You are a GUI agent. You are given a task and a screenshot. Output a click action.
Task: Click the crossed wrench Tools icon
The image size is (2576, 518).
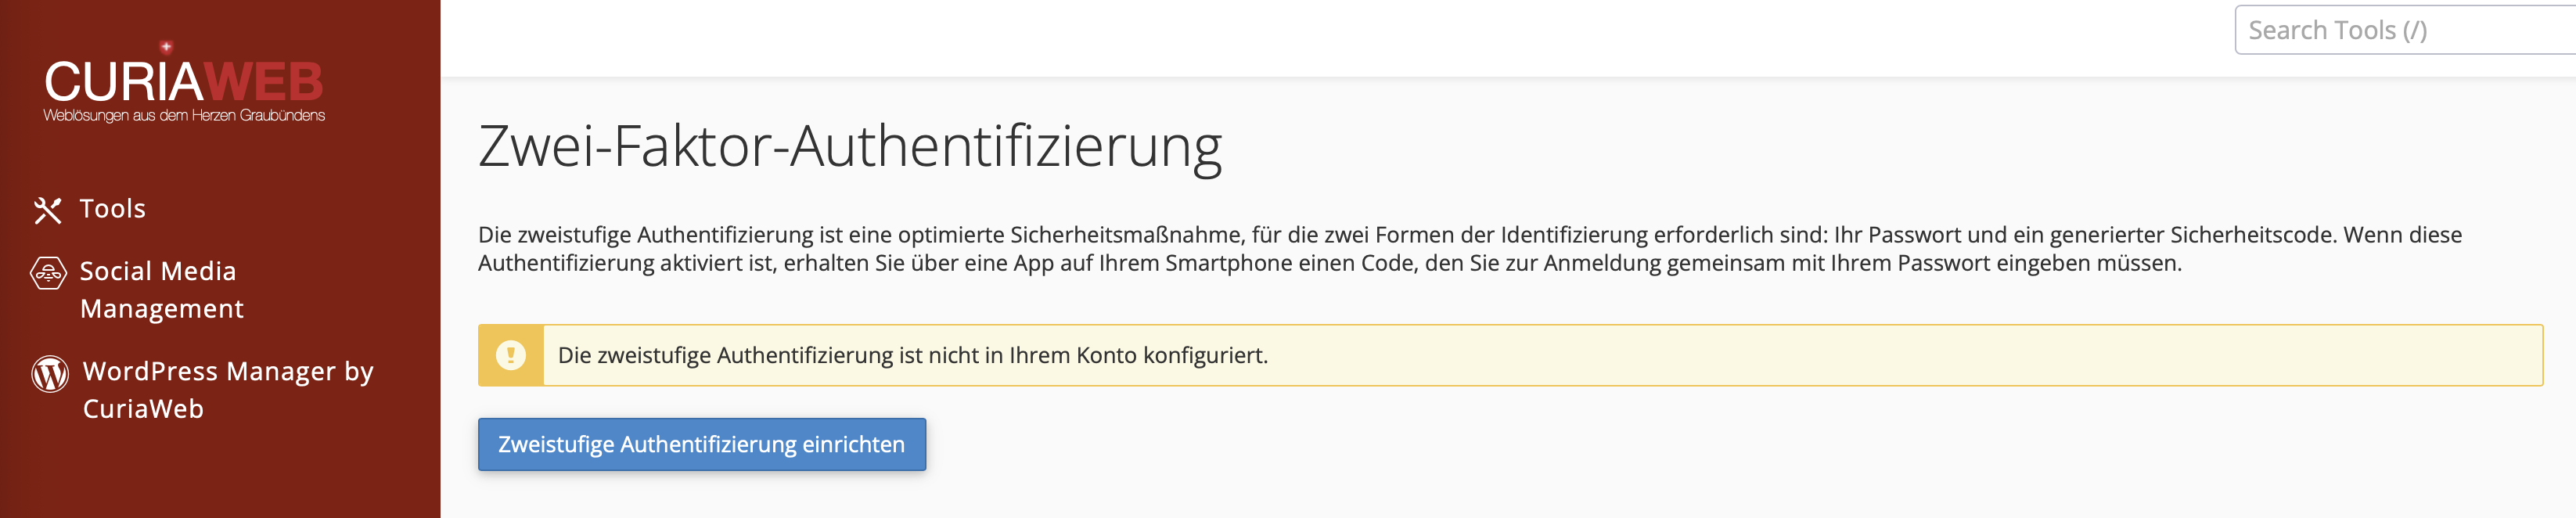[x=48, y=209]
